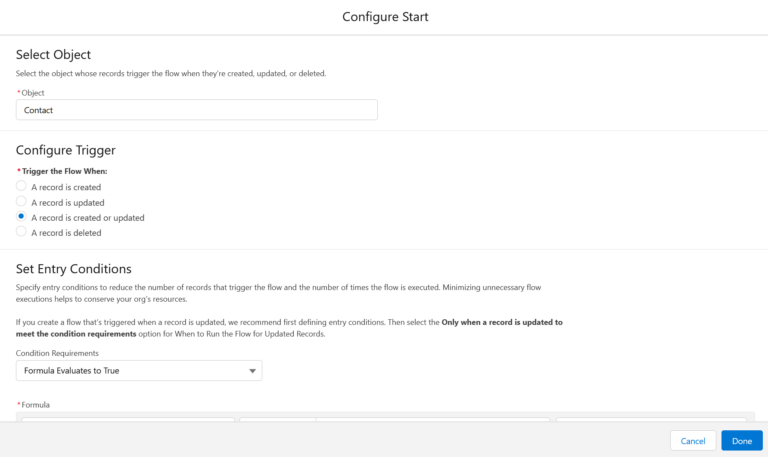Screen dimensions: 768x457
Task: Choose 'A record is updated' trigger
Action: tap(22, 202)
